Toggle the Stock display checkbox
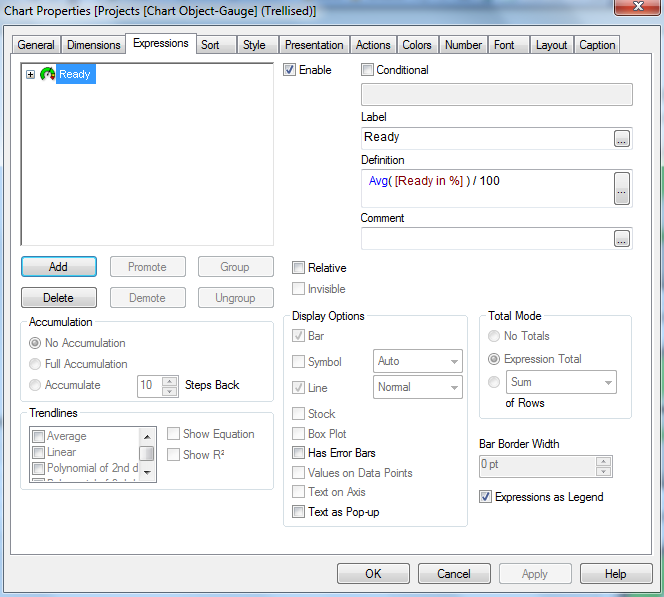Screen dimensions: 664x597 298,413
